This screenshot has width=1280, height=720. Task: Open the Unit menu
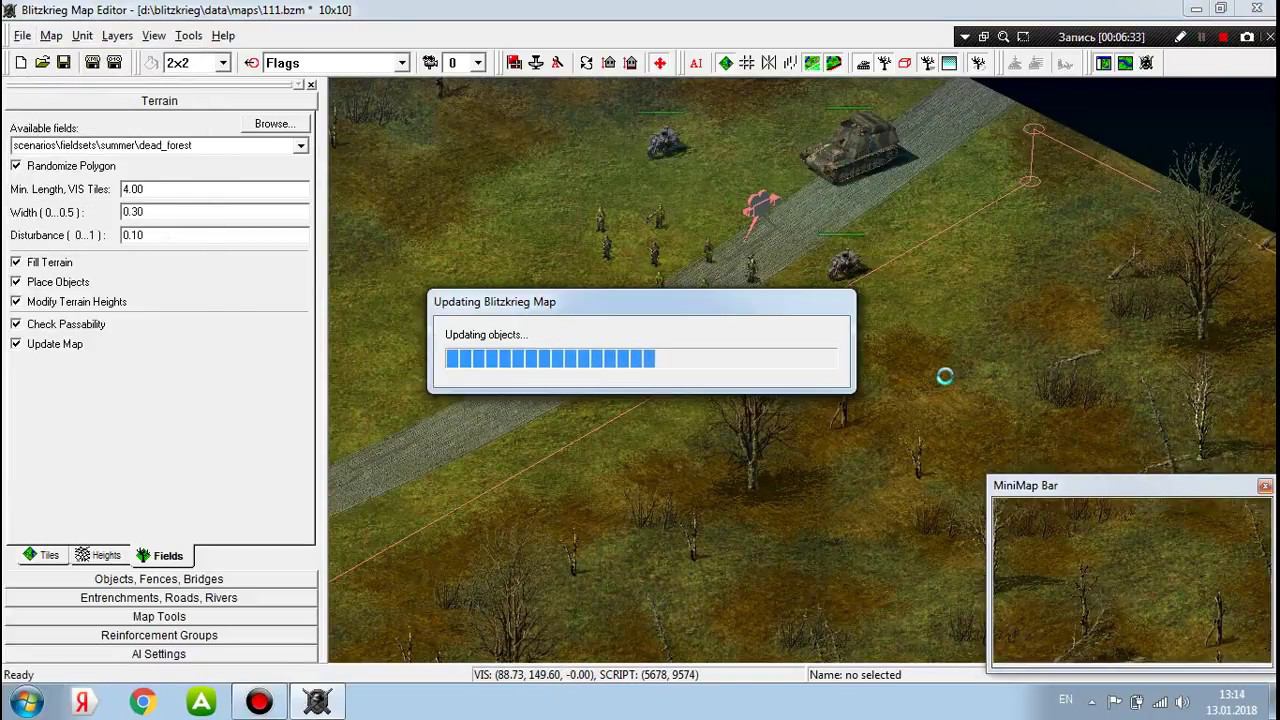[x=82, y=36]
